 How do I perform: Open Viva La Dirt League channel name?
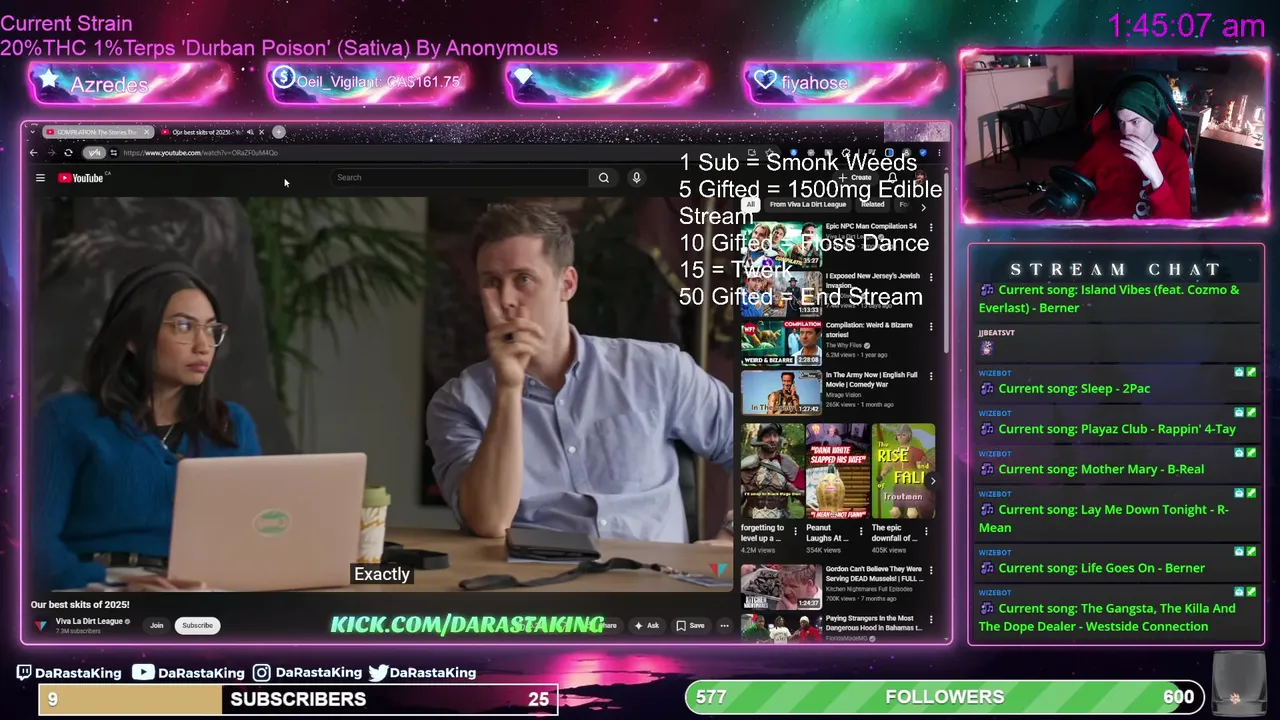(x=89, y=621)
